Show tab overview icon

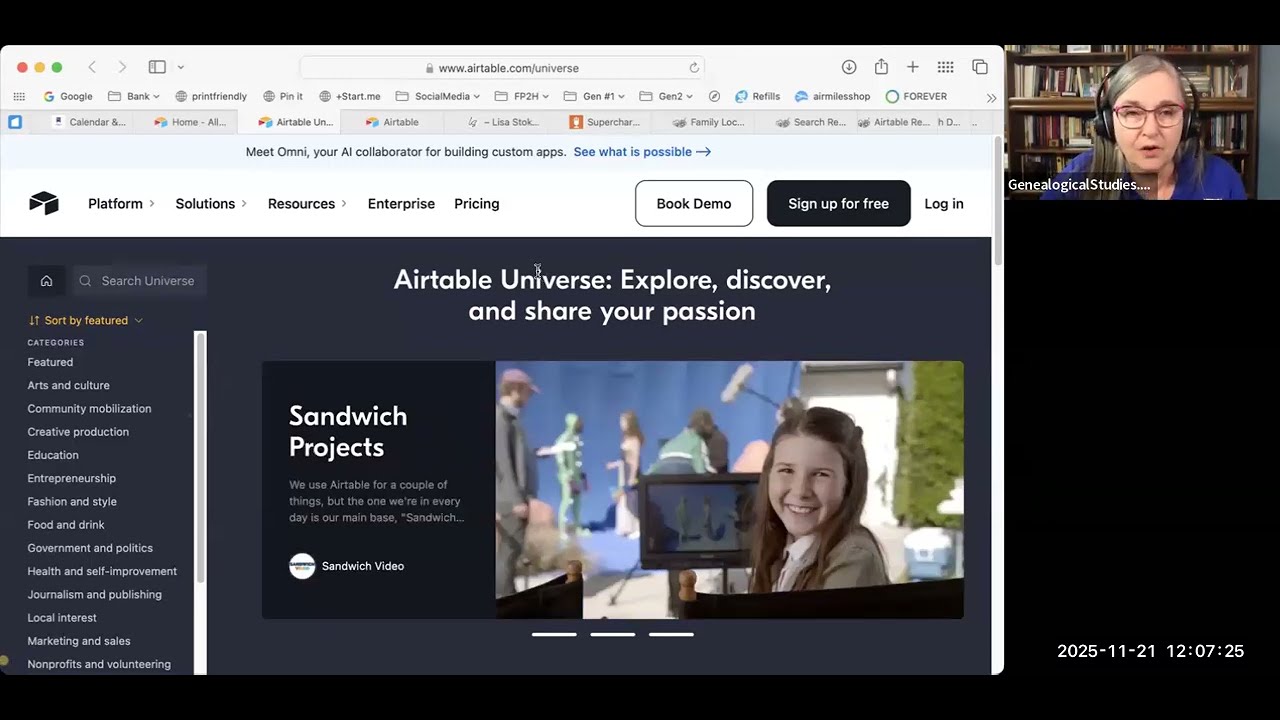[x=980, y=67]
